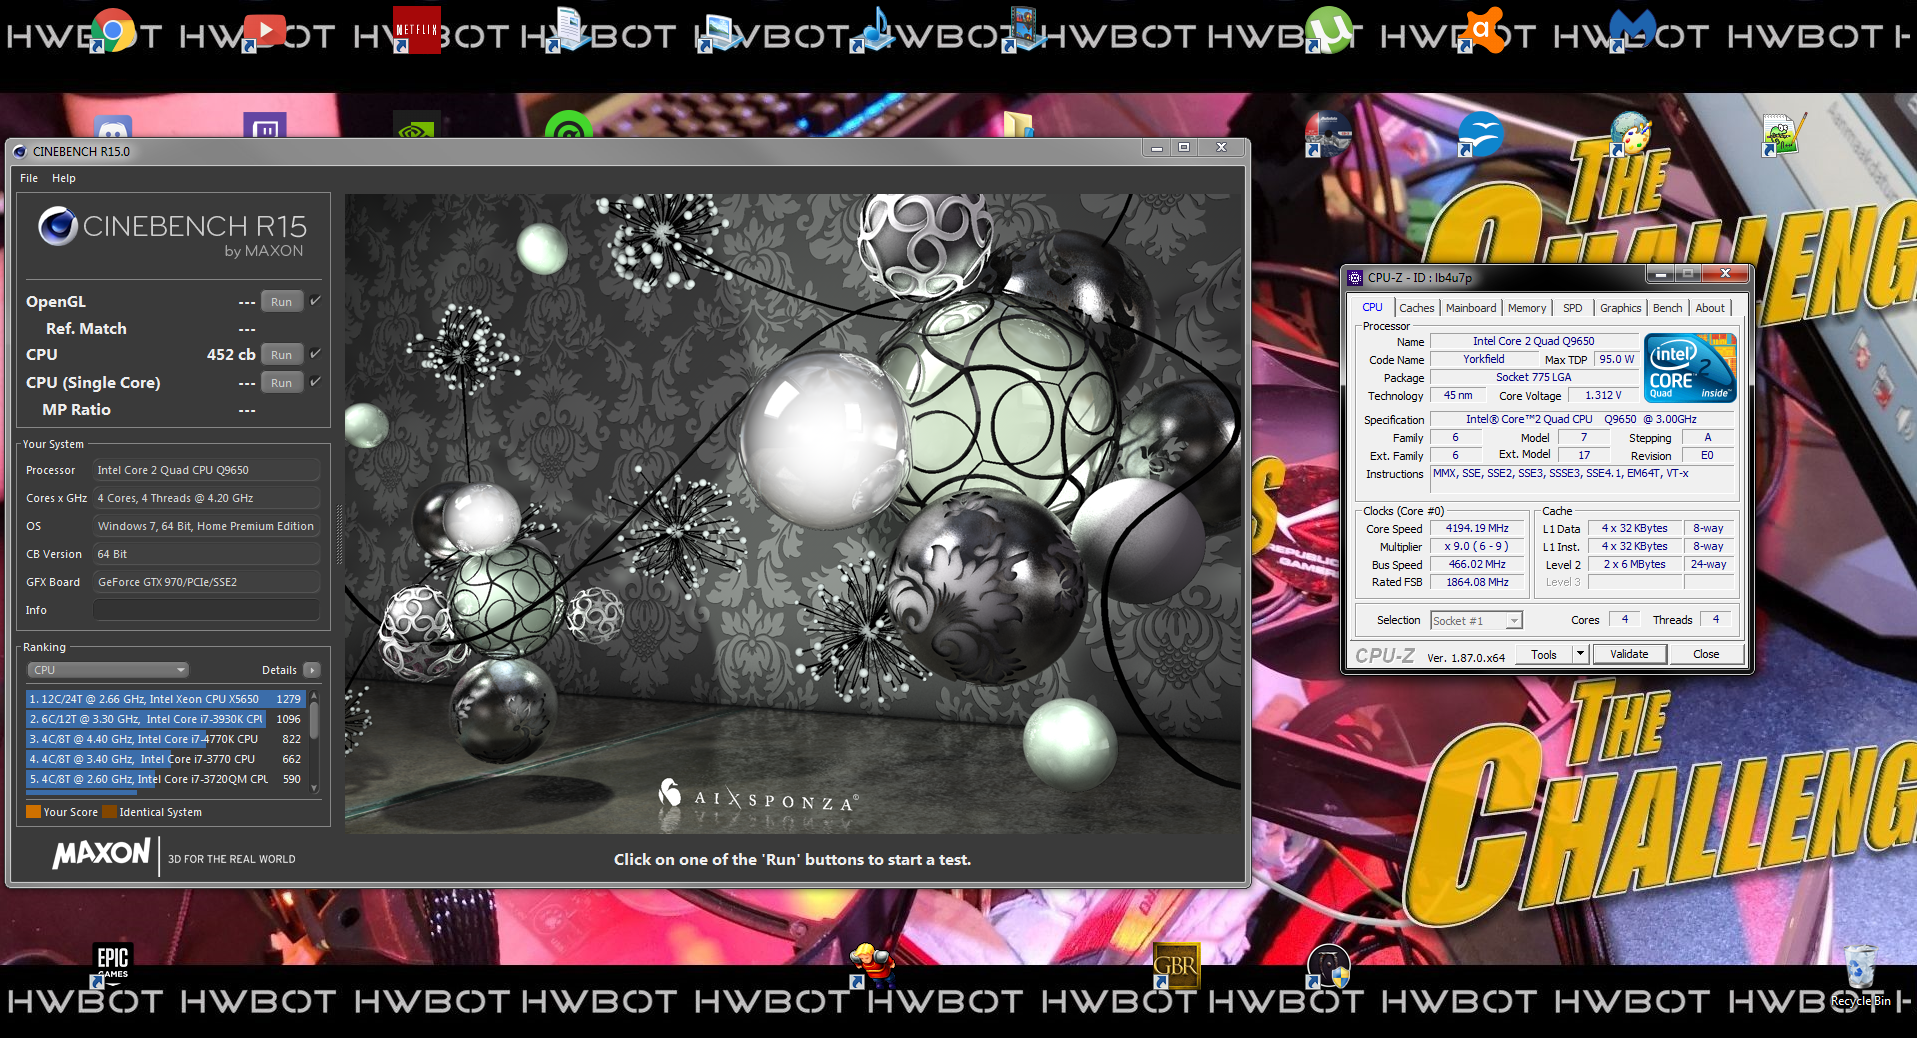This screenshot has width=1917, height=1038.
Task: Run the OpenGL benchmark
Action: click(x=282, y=302)
